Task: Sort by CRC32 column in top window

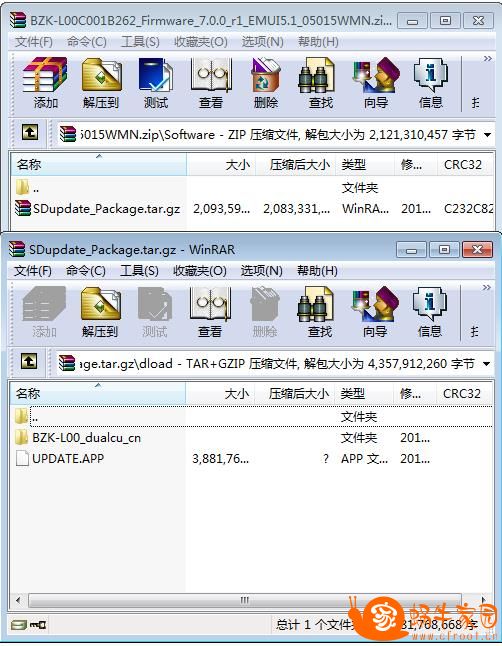Action: [465, 164]
